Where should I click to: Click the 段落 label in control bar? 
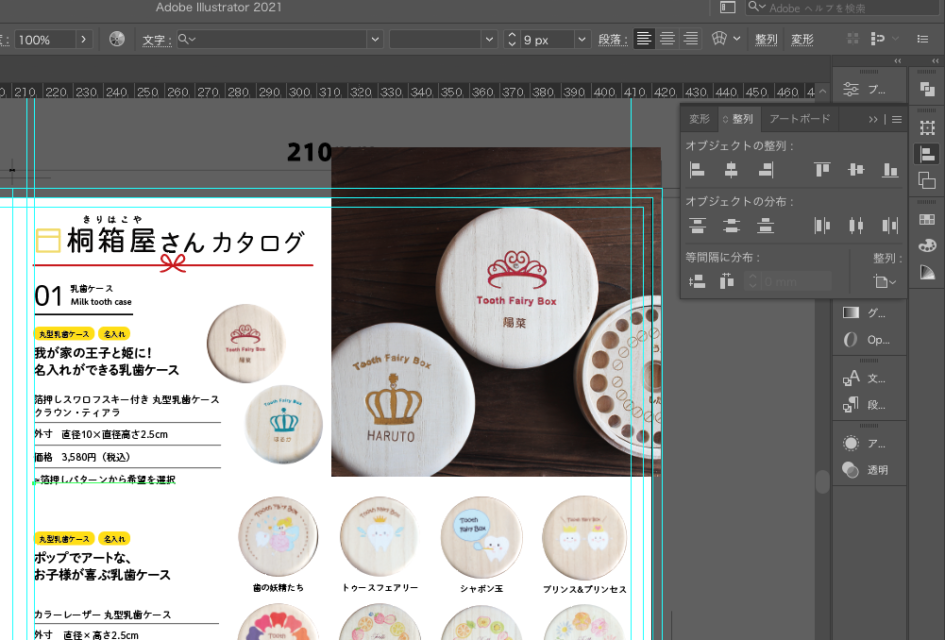(612, 40)
